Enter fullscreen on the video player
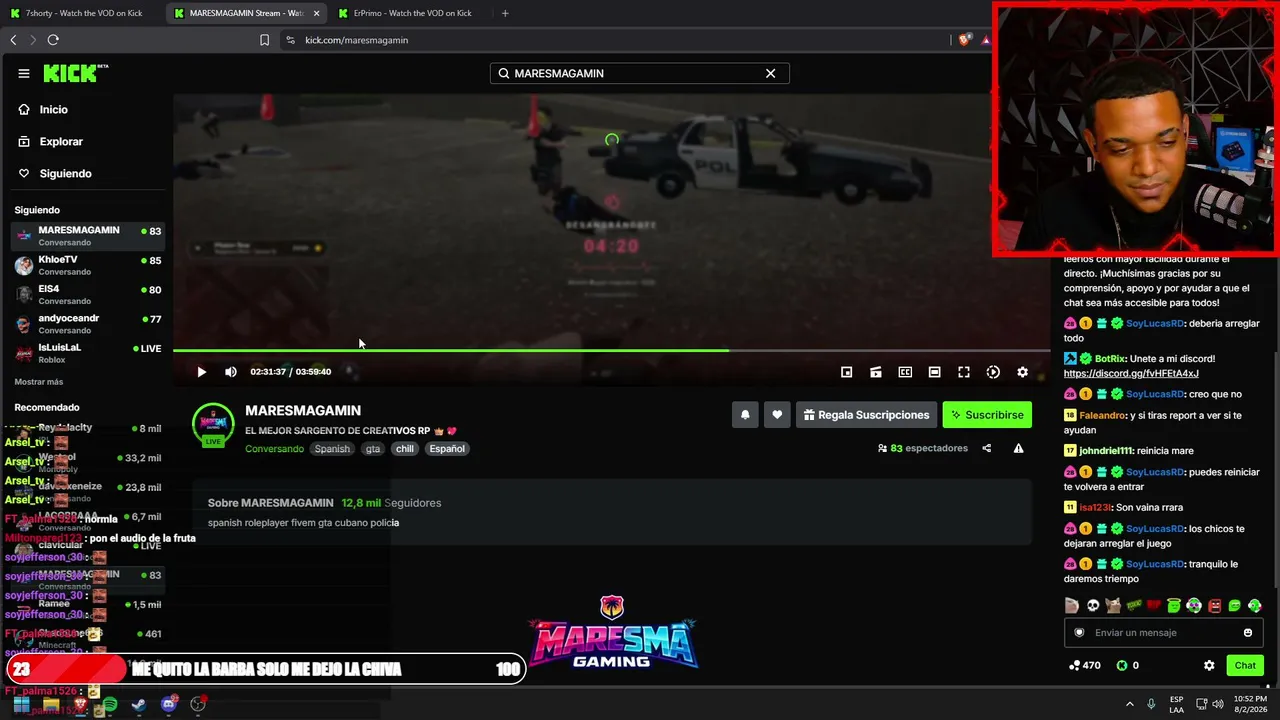 964,372
